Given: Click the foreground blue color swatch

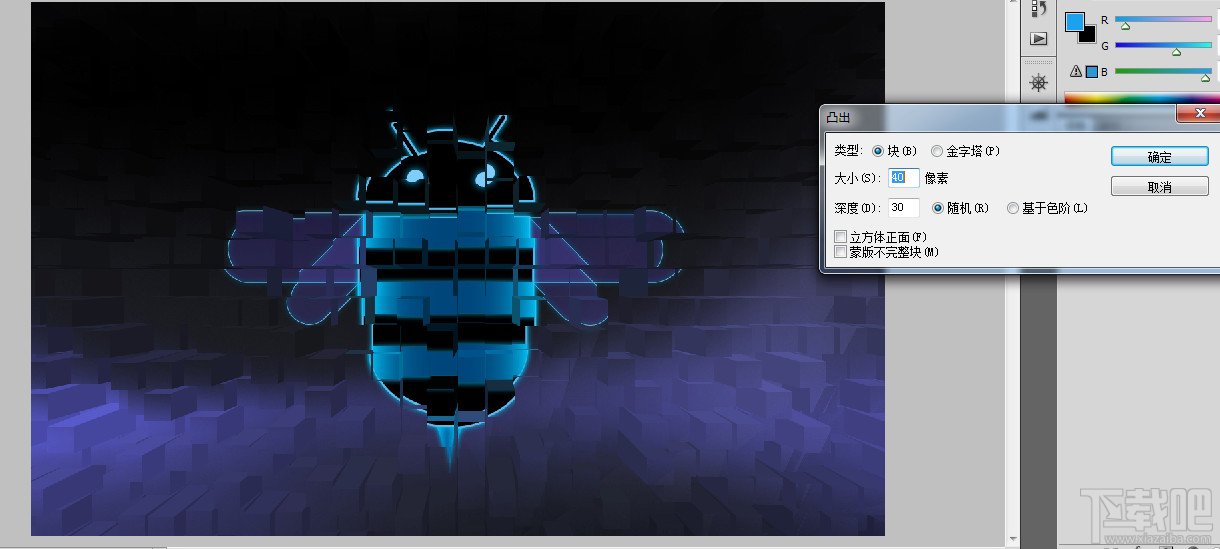Looking at the screenshot, I should 1074,21.
